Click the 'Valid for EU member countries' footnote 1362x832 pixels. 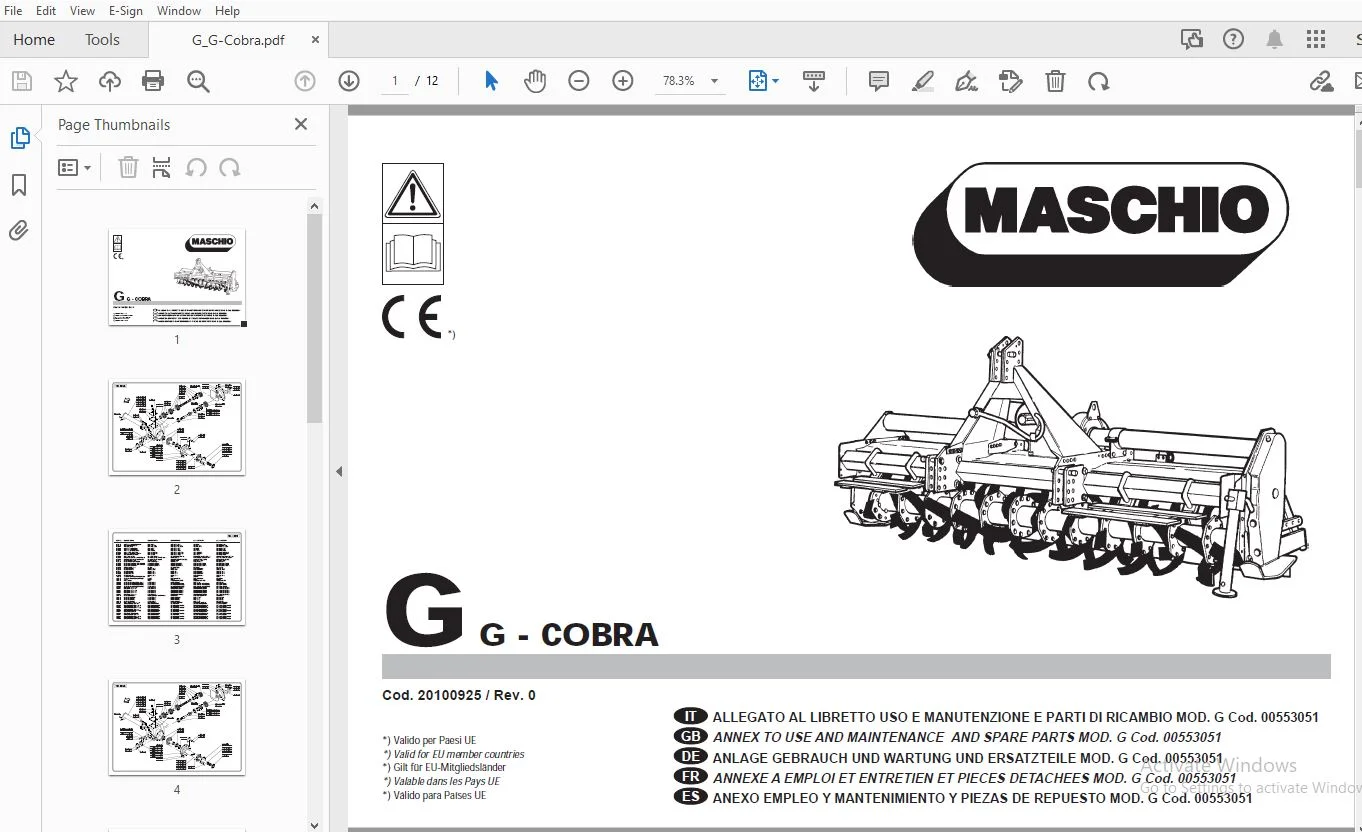pyautogui.click(x=454, y=754)
